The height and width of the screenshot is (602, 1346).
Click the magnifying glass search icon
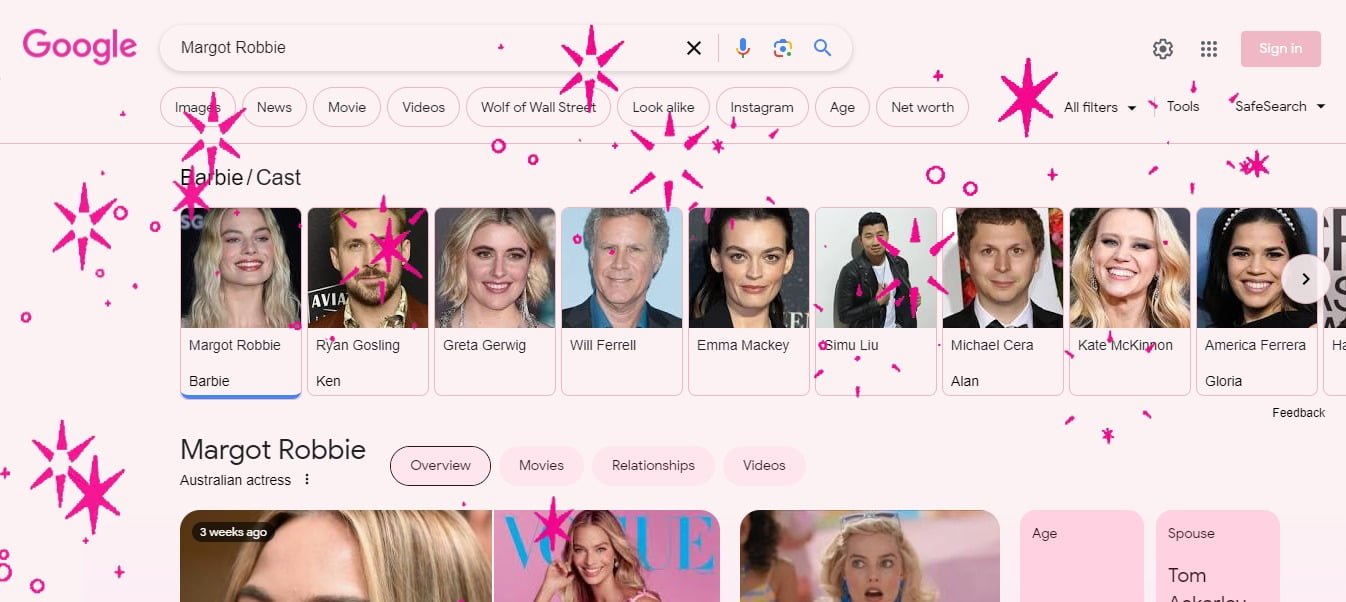[x=822, y=48]
